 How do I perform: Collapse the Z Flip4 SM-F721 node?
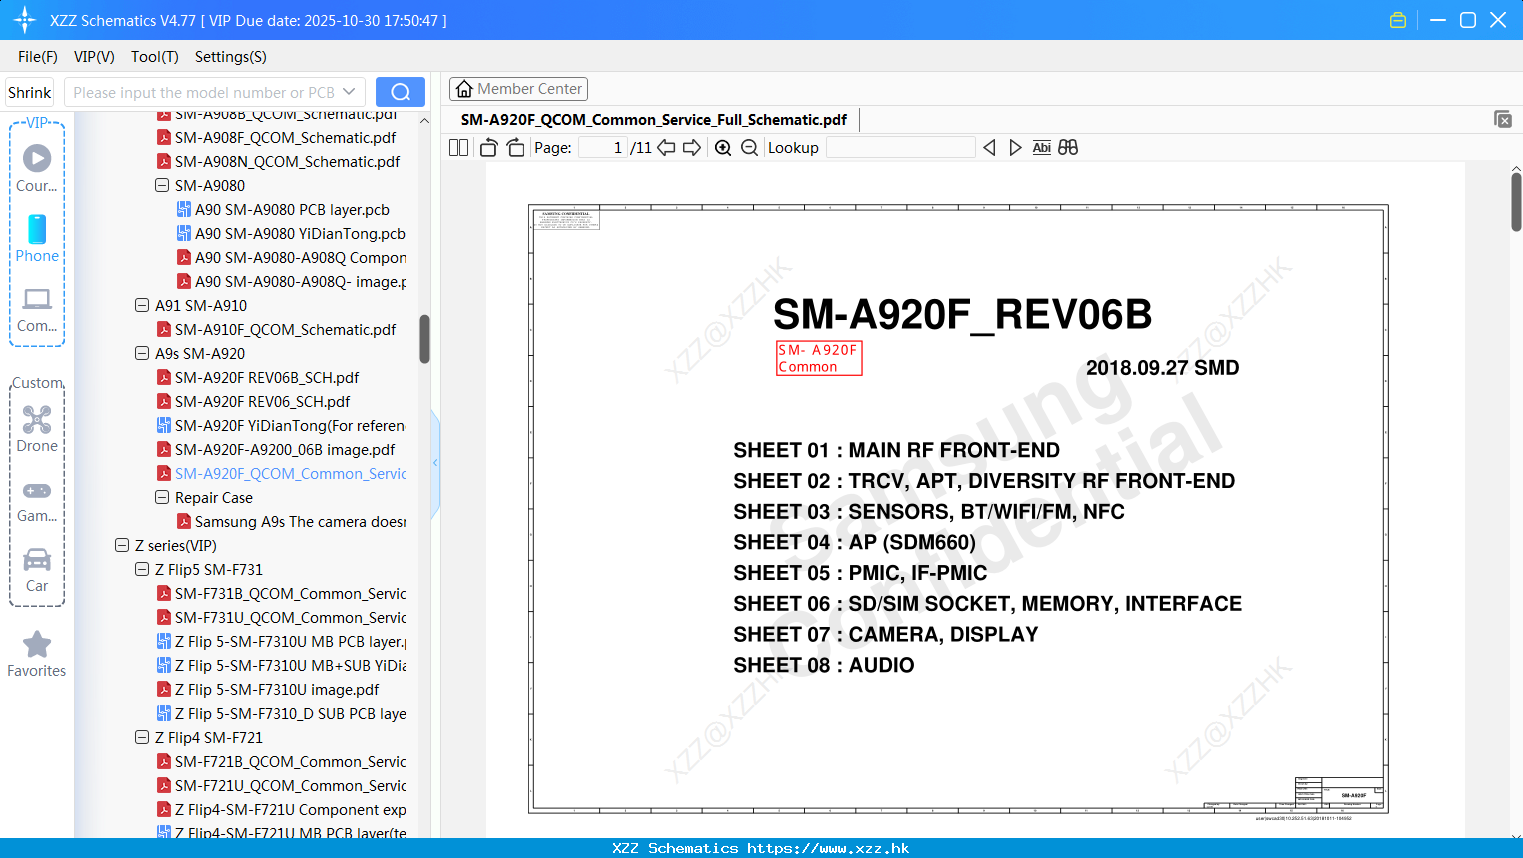(142, 737)
